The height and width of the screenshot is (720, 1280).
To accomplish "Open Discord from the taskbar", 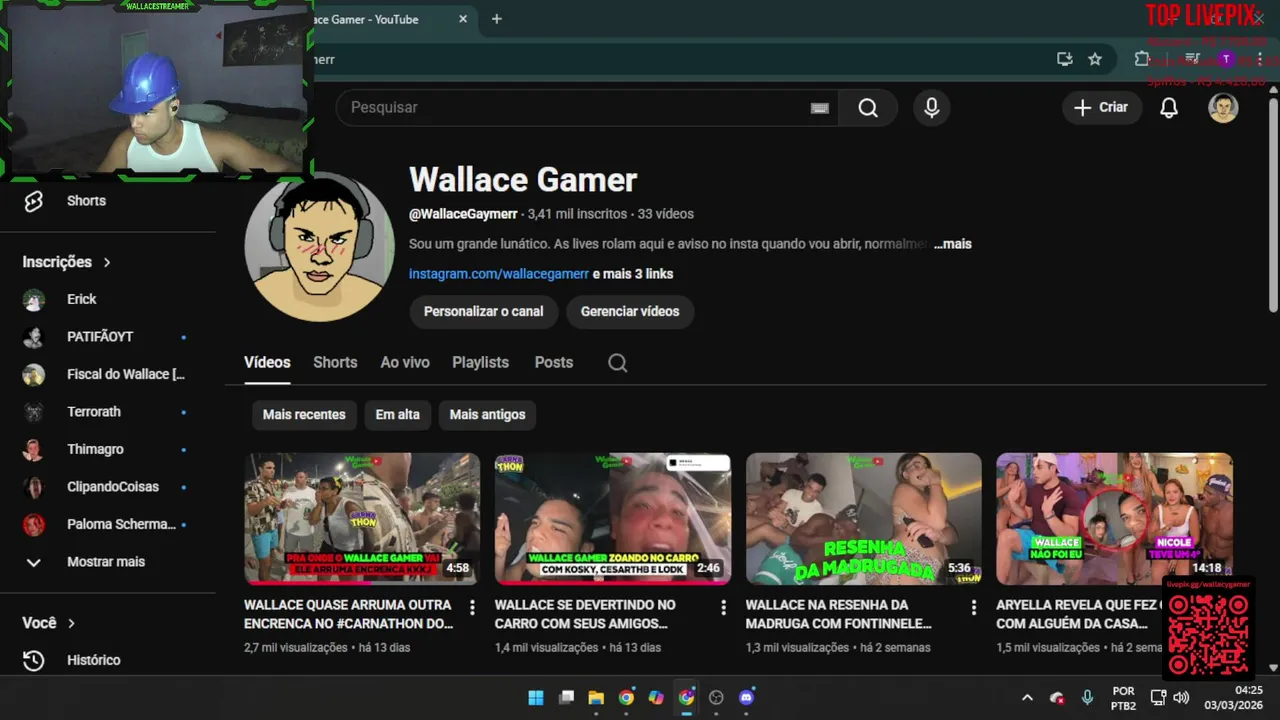I will [x=746, y=698].
